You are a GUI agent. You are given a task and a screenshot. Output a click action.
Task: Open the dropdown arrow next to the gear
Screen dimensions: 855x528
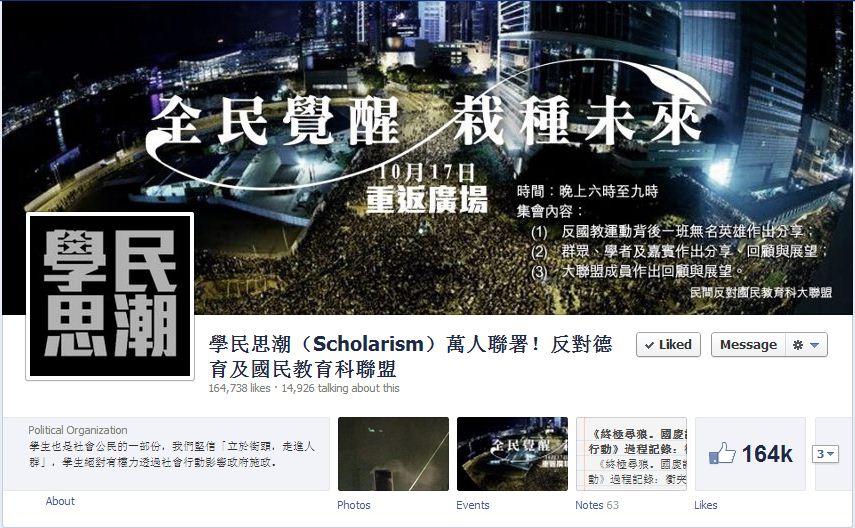point(815,345)
